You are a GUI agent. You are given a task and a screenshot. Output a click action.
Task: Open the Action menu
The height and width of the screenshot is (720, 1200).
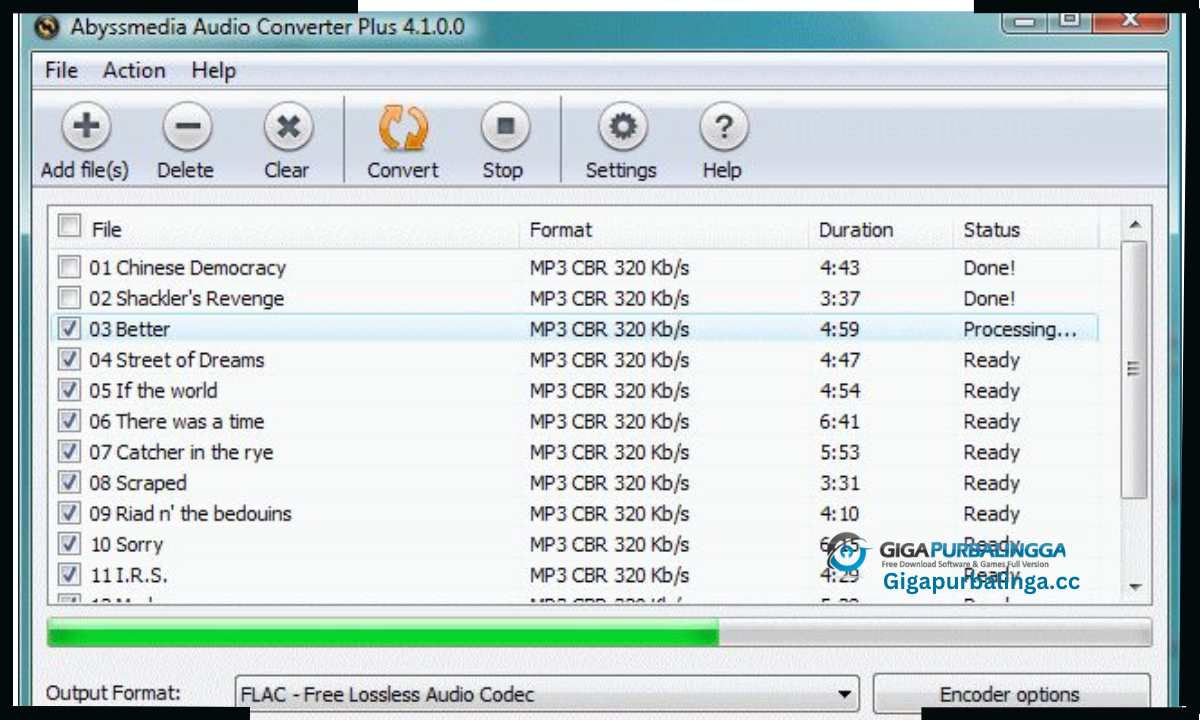tap(134, 70)
